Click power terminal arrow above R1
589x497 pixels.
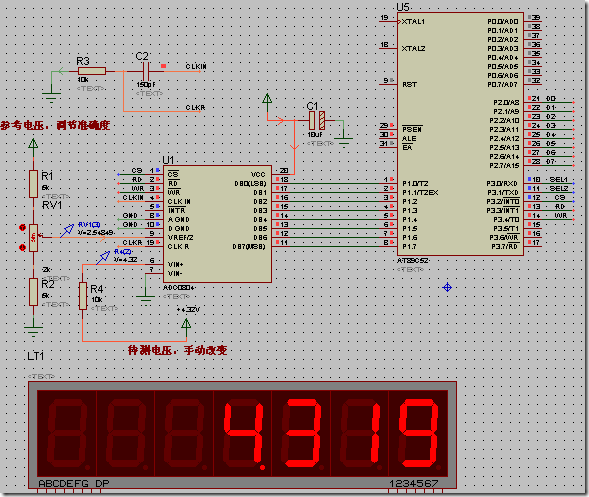coord(33,144)
